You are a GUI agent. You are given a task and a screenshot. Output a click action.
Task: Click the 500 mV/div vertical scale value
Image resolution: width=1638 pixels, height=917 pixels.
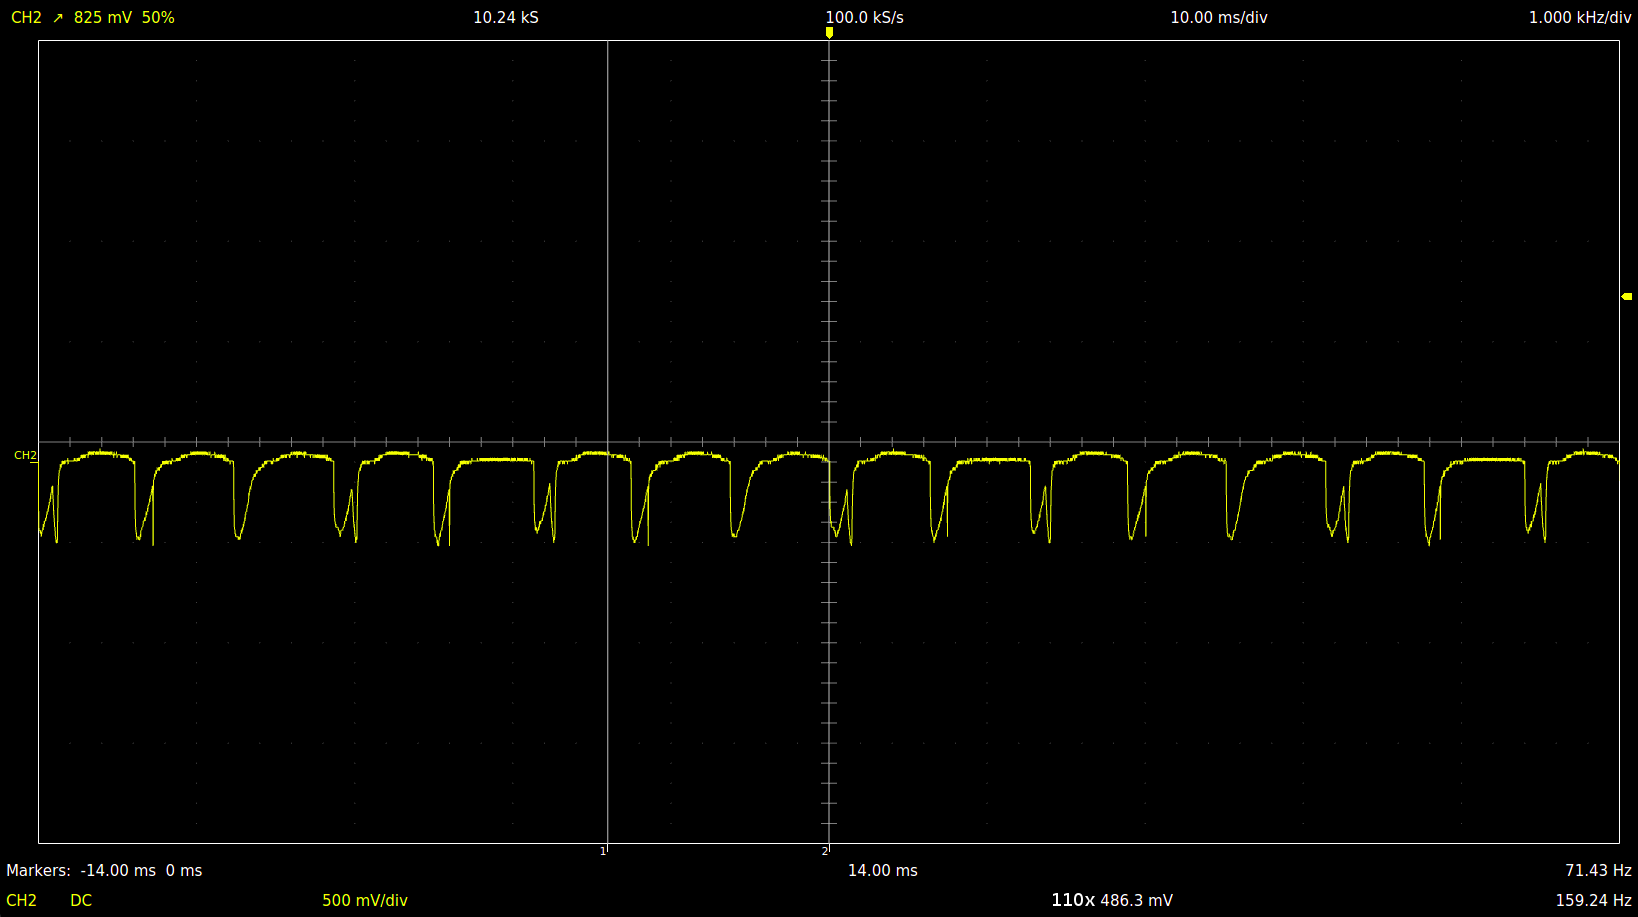(x=365, y=901)
